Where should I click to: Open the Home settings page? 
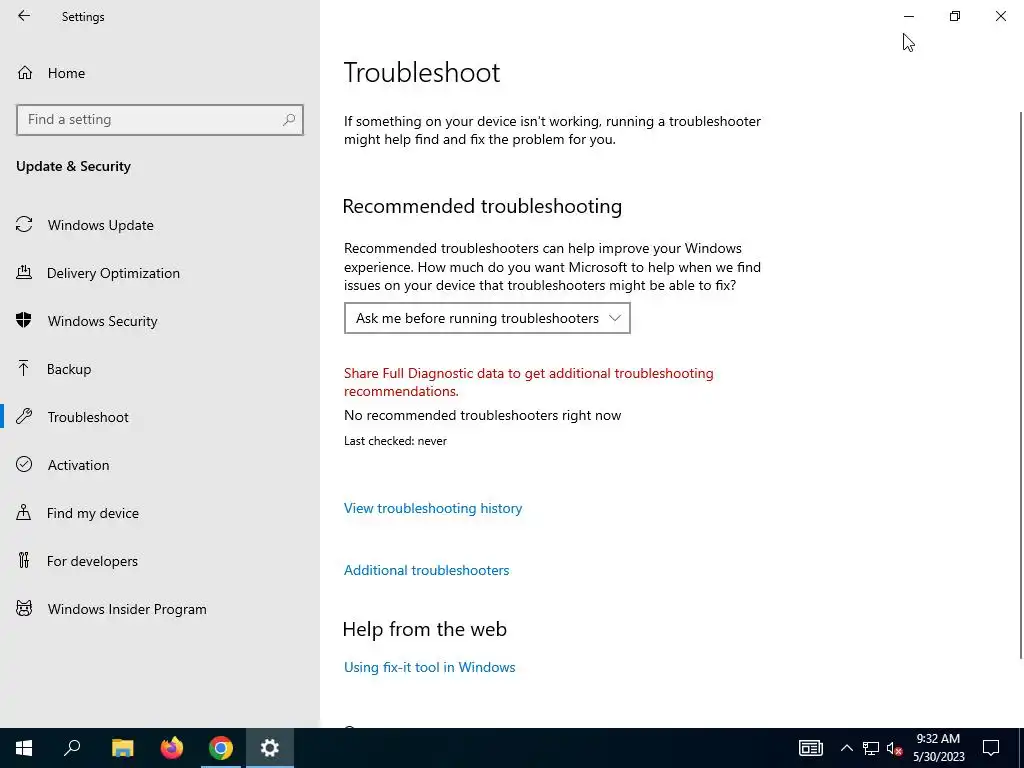pos(160,73)
